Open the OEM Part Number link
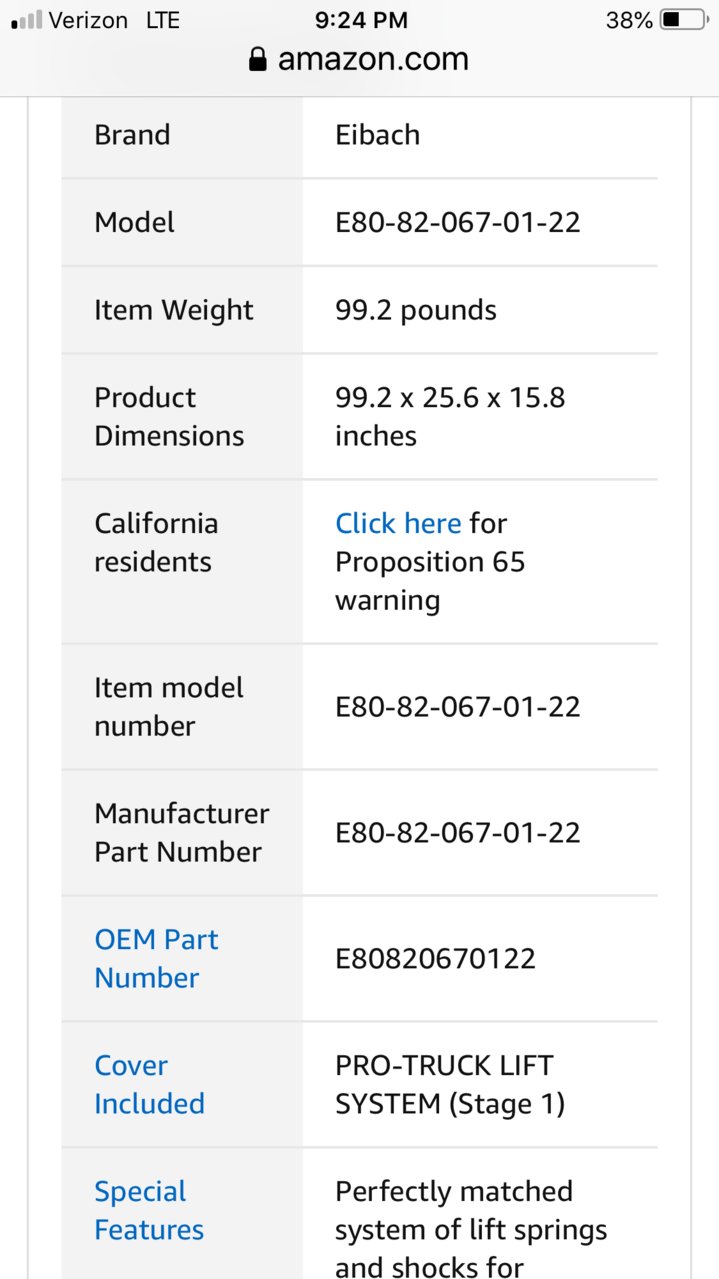Screen dimensions: 719x1279 click(x=156, y=959)
